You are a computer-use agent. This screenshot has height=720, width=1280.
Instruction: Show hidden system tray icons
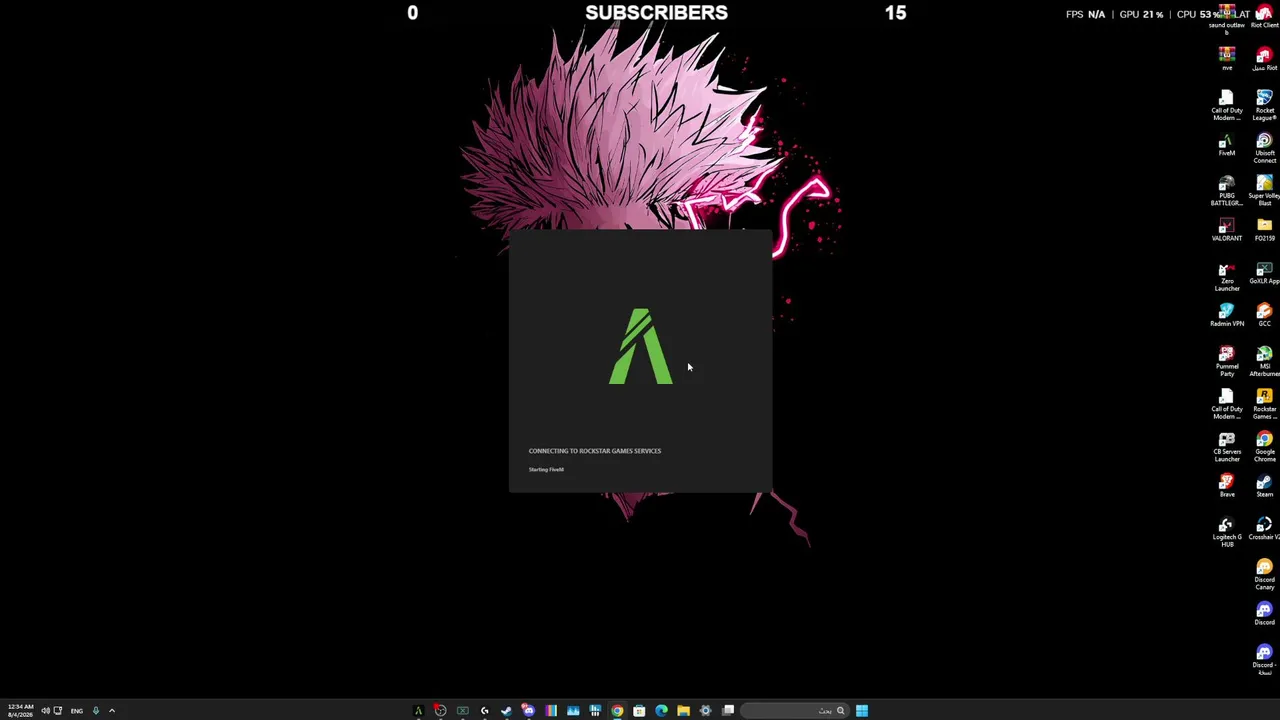[112, 711]
